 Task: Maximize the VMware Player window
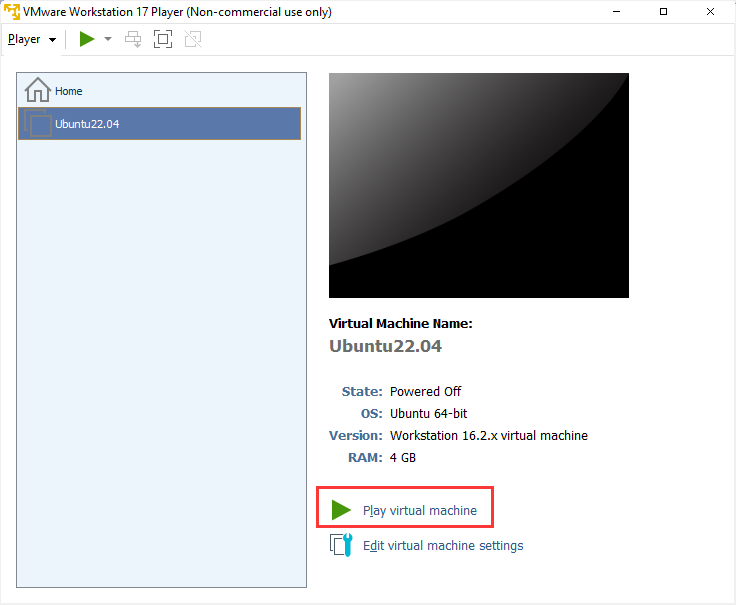[x=663, y=12]
